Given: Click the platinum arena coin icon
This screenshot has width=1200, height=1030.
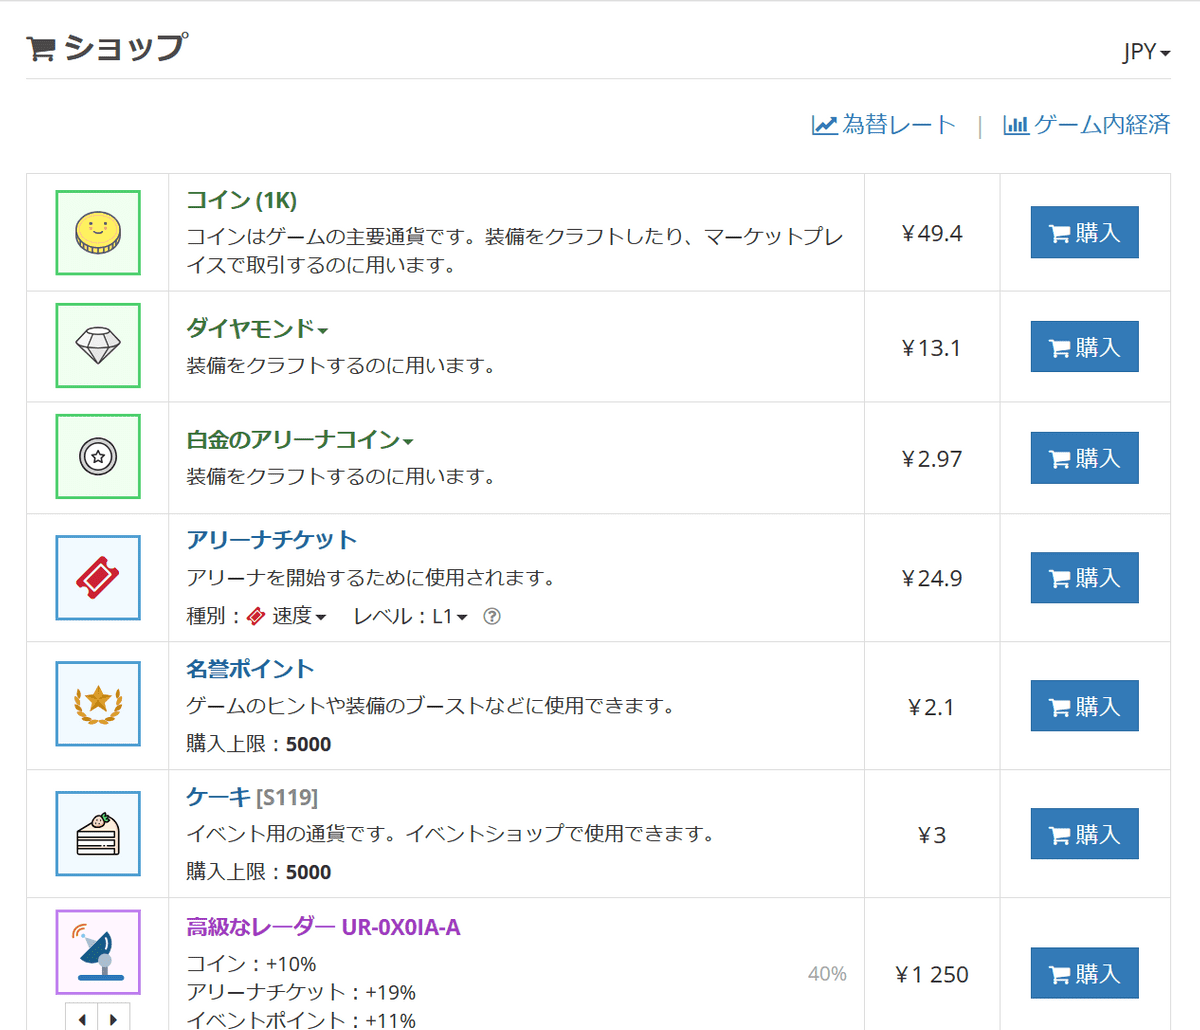Looking at the screenshot, I should [98, 457].
